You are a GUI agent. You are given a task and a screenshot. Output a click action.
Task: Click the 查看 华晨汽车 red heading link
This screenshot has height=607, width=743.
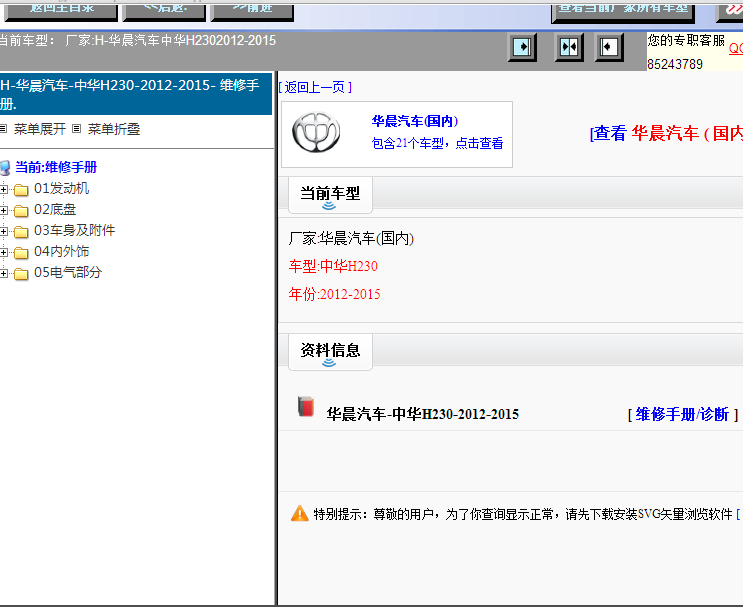666,134
